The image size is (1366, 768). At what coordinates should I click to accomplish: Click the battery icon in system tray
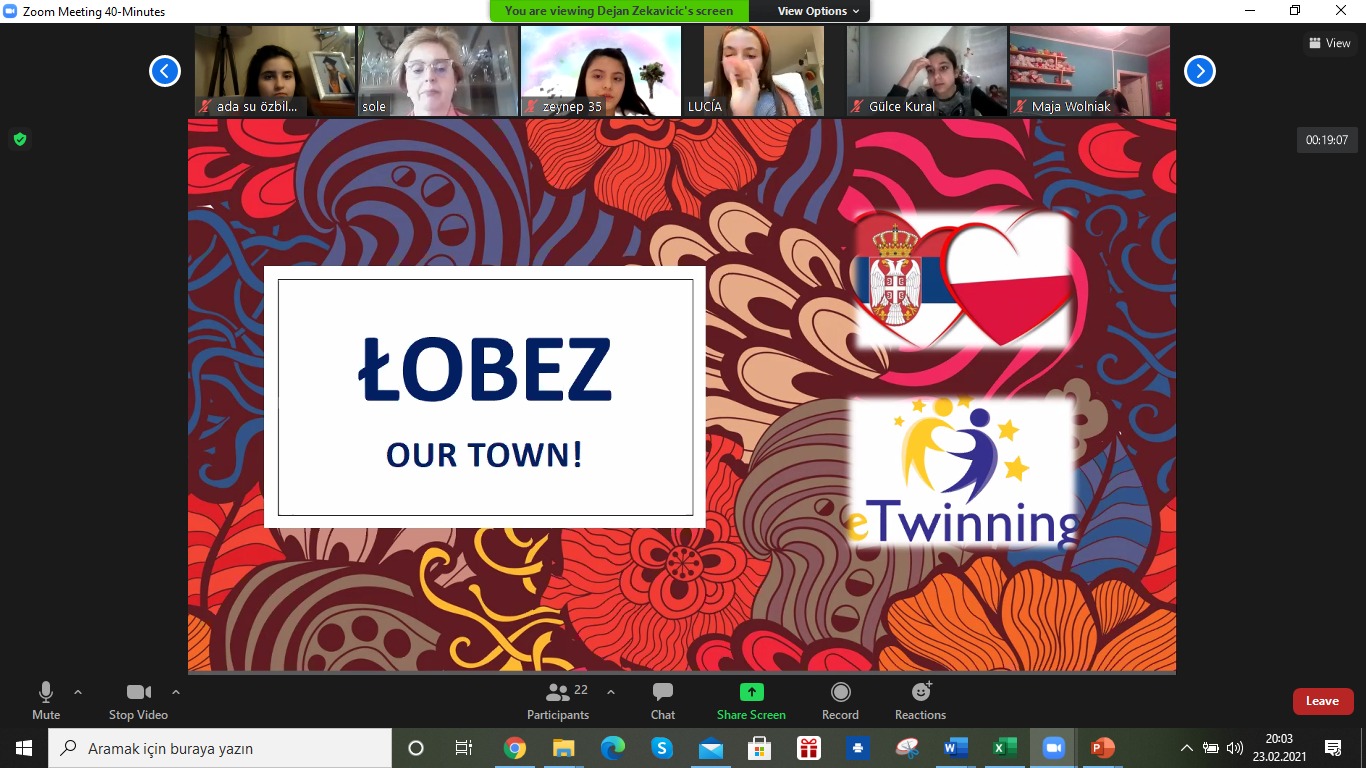(x=1211, y=748)
